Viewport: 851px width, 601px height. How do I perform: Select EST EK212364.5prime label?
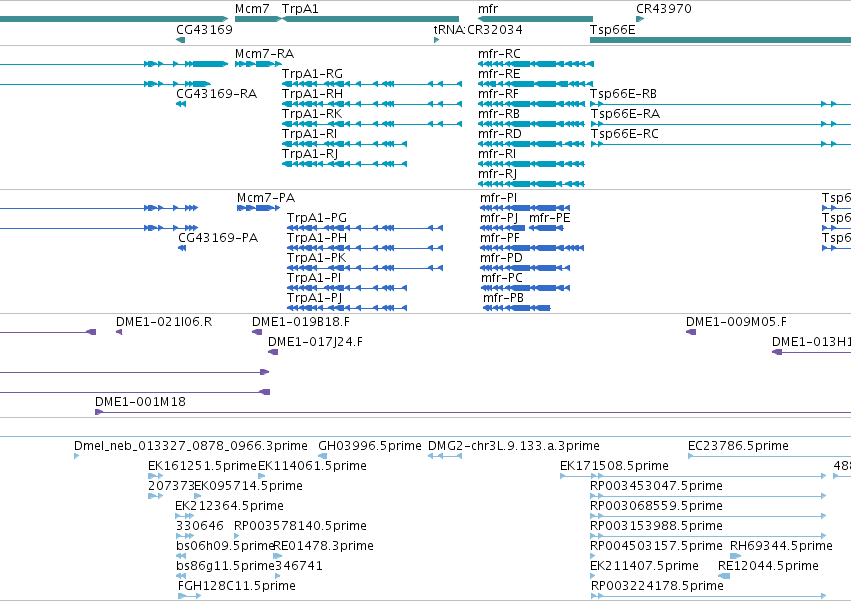pos(230,505)
